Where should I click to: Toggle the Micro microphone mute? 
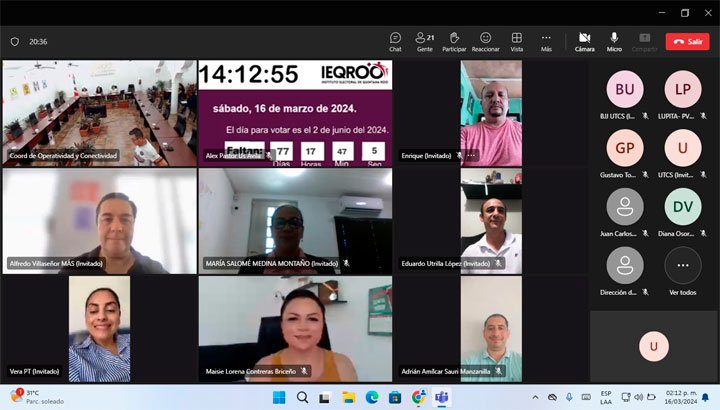614,42
